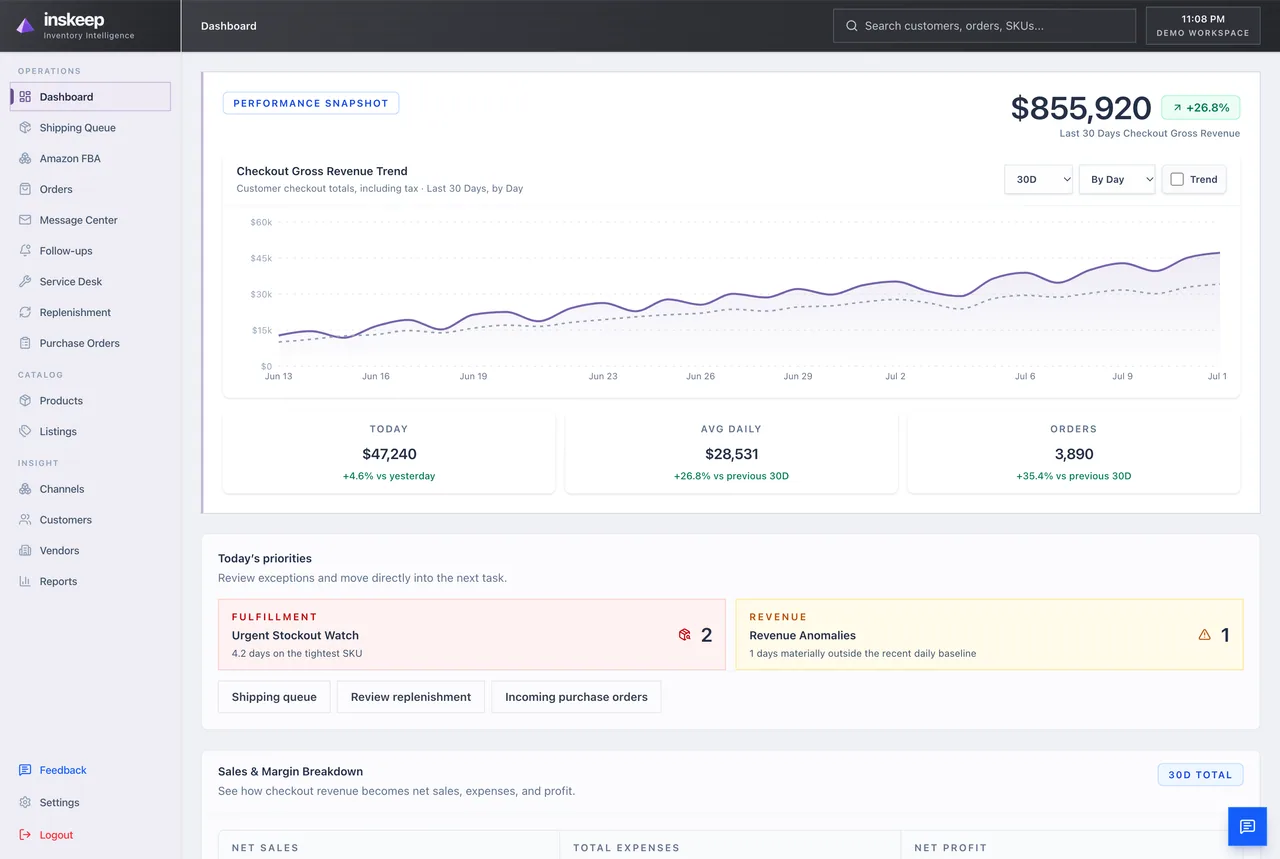Enable the Trend checkbox
This screenshot has height=859, width=1280.
tap(1177, 180)
